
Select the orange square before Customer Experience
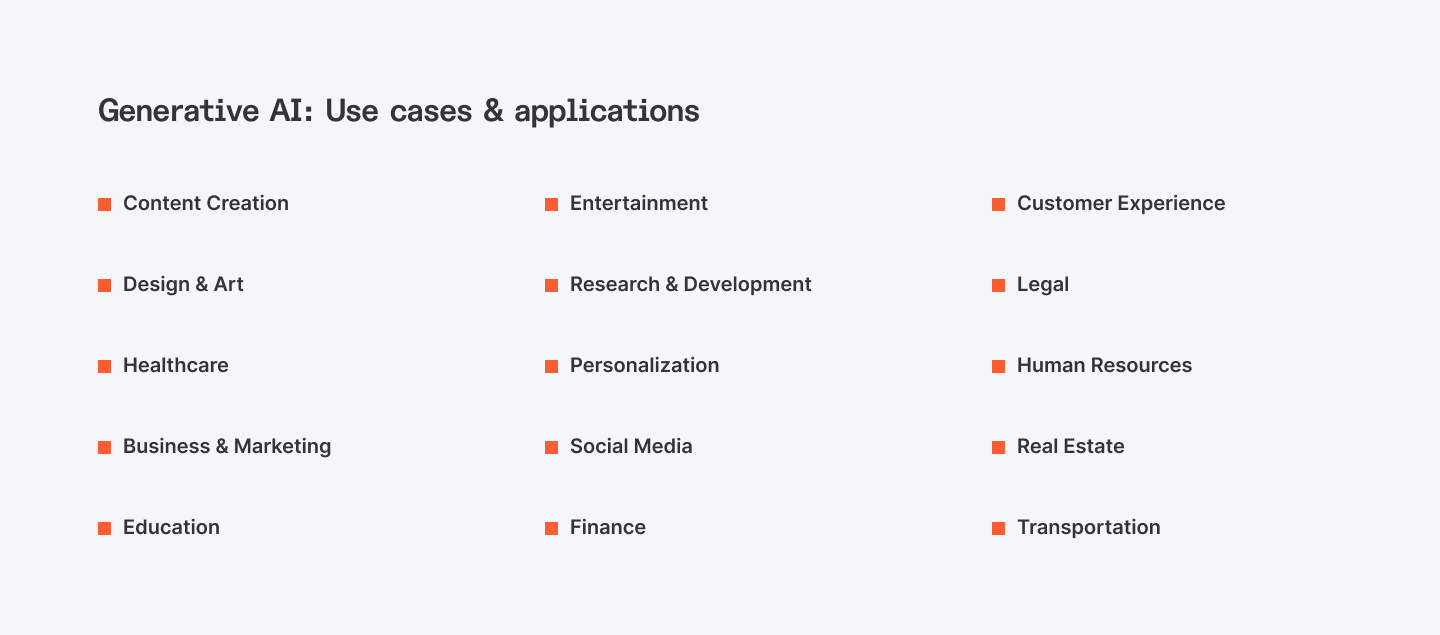(998, 204)
